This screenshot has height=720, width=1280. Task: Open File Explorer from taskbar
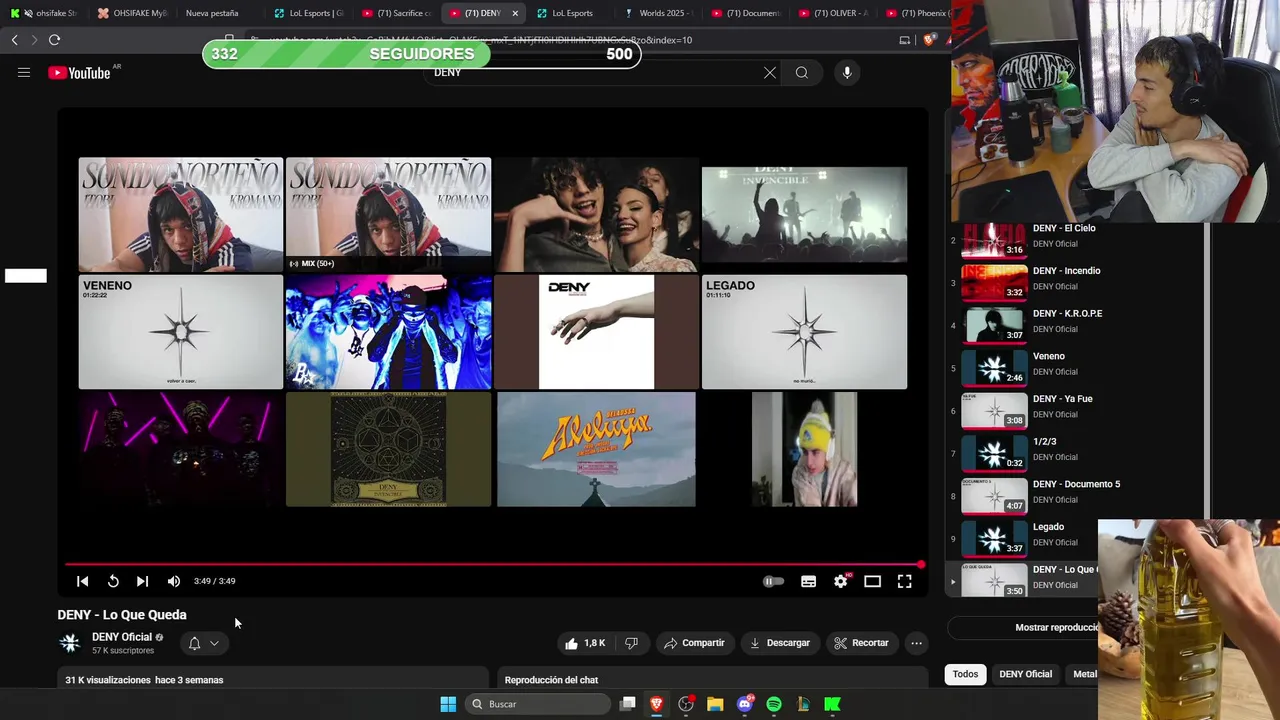[715, 704]
